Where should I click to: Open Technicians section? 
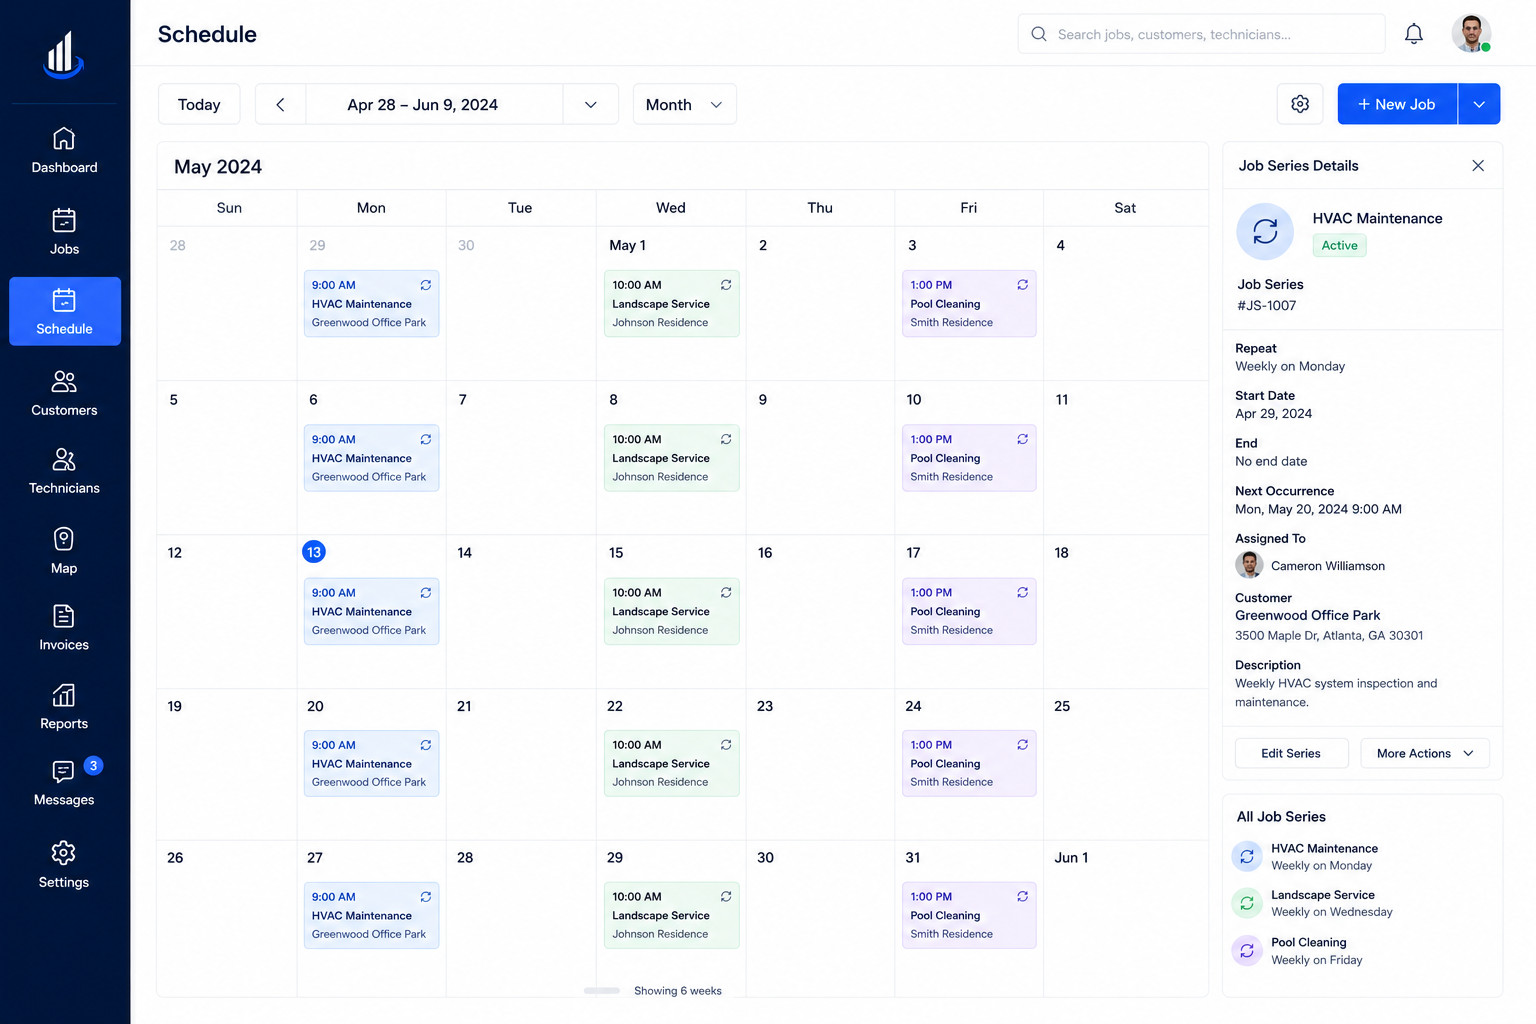[x=64, y=471]
